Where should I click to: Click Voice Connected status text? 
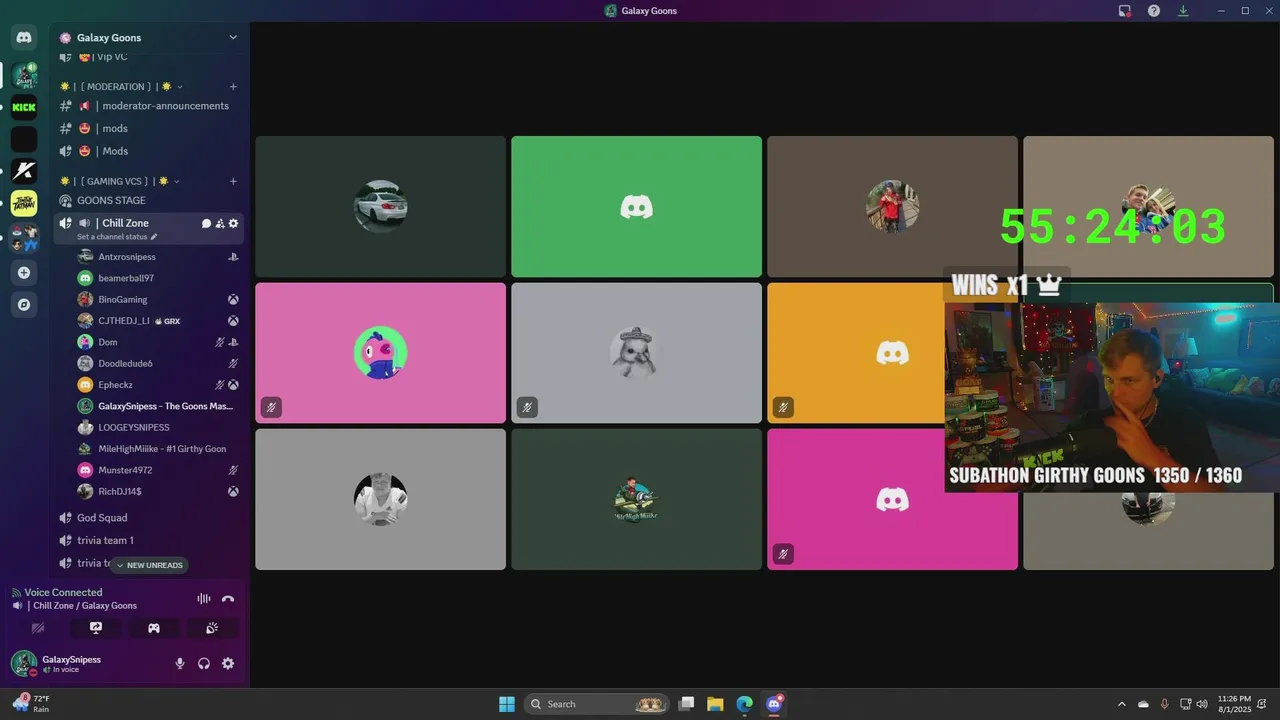tap(63, 592)
